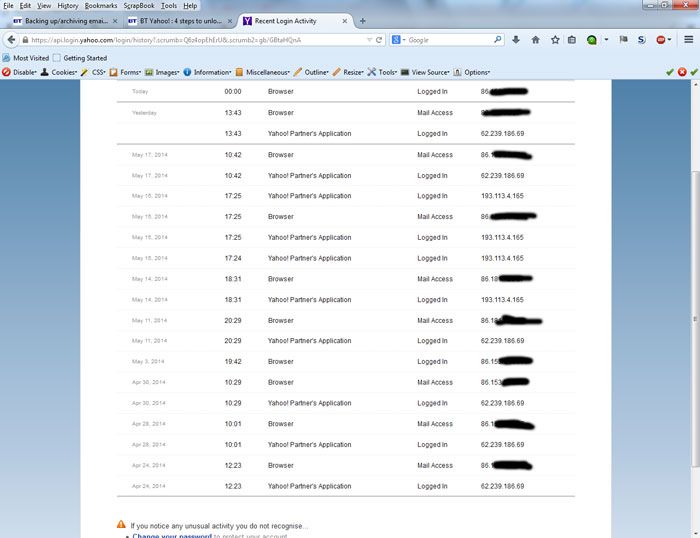The width and height of the screenshot is (700, 538).
Task: Click the Change your password link
Action: [171, 536]
